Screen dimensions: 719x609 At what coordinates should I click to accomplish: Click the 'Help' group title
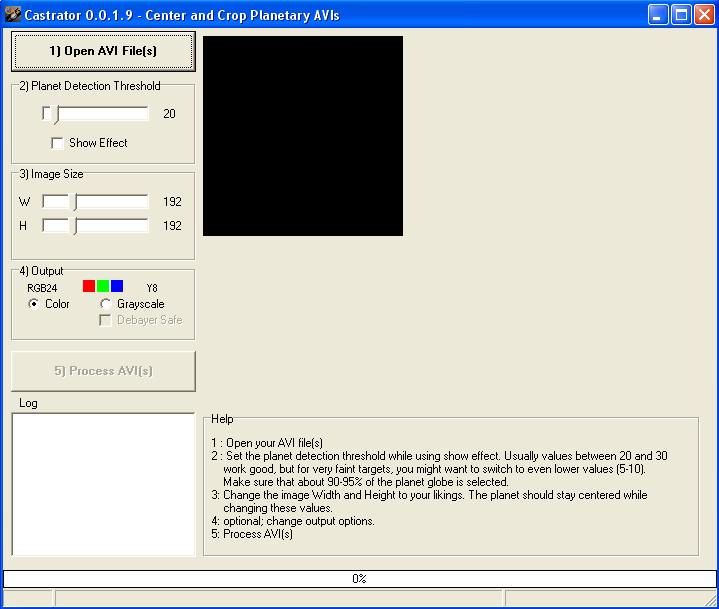[x=222, y=419]
